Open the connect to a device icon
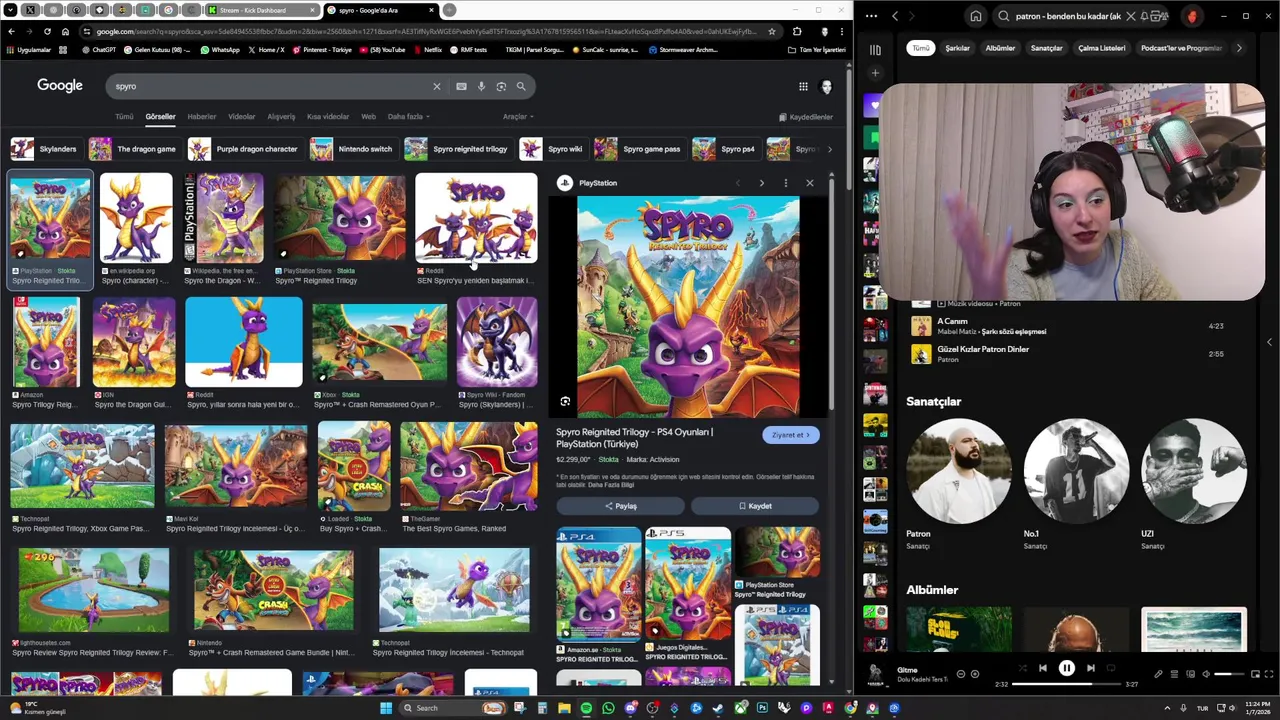The image size is (1280, 720). 1190,674
